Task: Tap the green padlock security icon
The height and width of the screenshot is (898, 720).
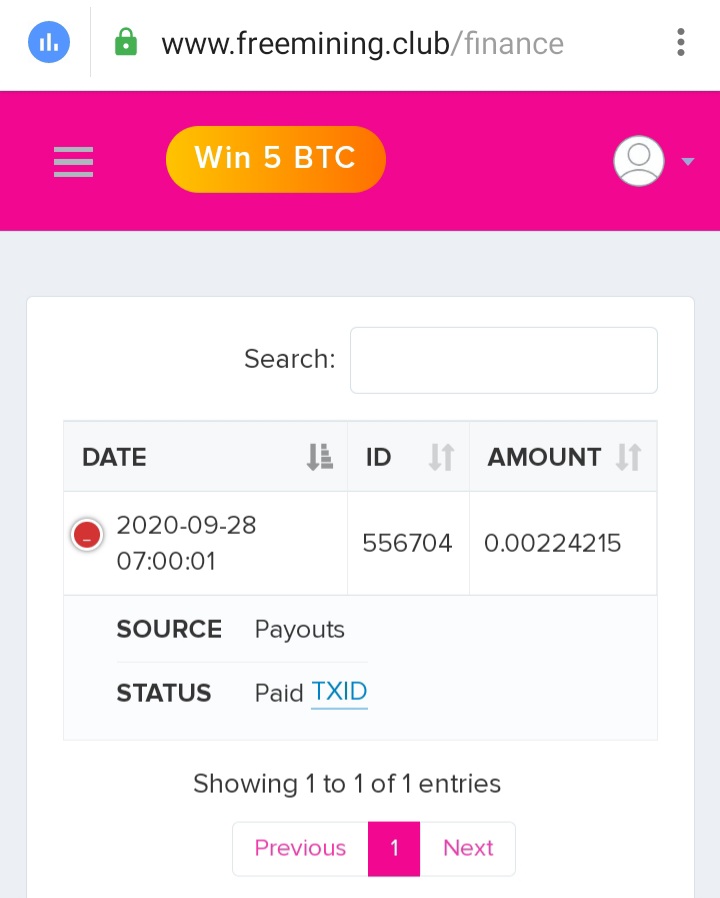Action: (125, 42)
